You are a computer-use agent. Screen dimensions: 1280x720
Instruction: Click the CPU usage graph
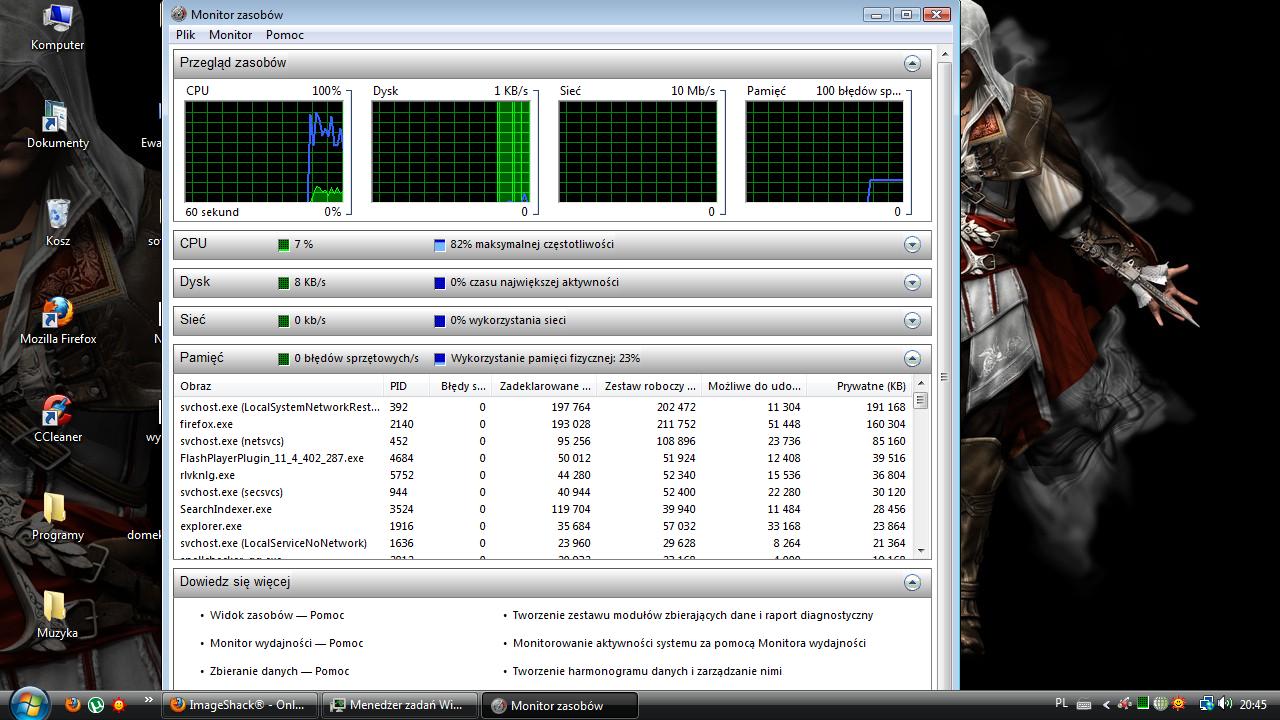point(264,152)
